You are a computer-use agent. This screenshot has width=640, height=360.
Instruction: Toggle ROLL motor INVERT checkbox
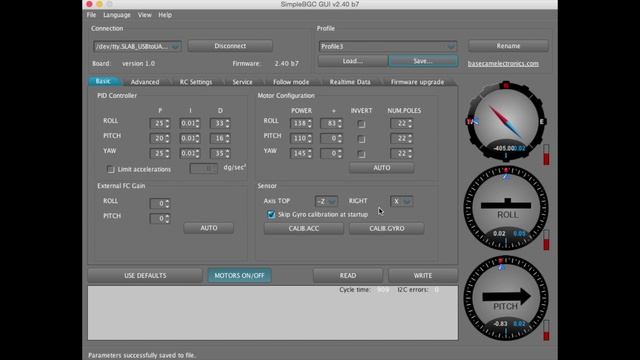click(x=361, y=124)
